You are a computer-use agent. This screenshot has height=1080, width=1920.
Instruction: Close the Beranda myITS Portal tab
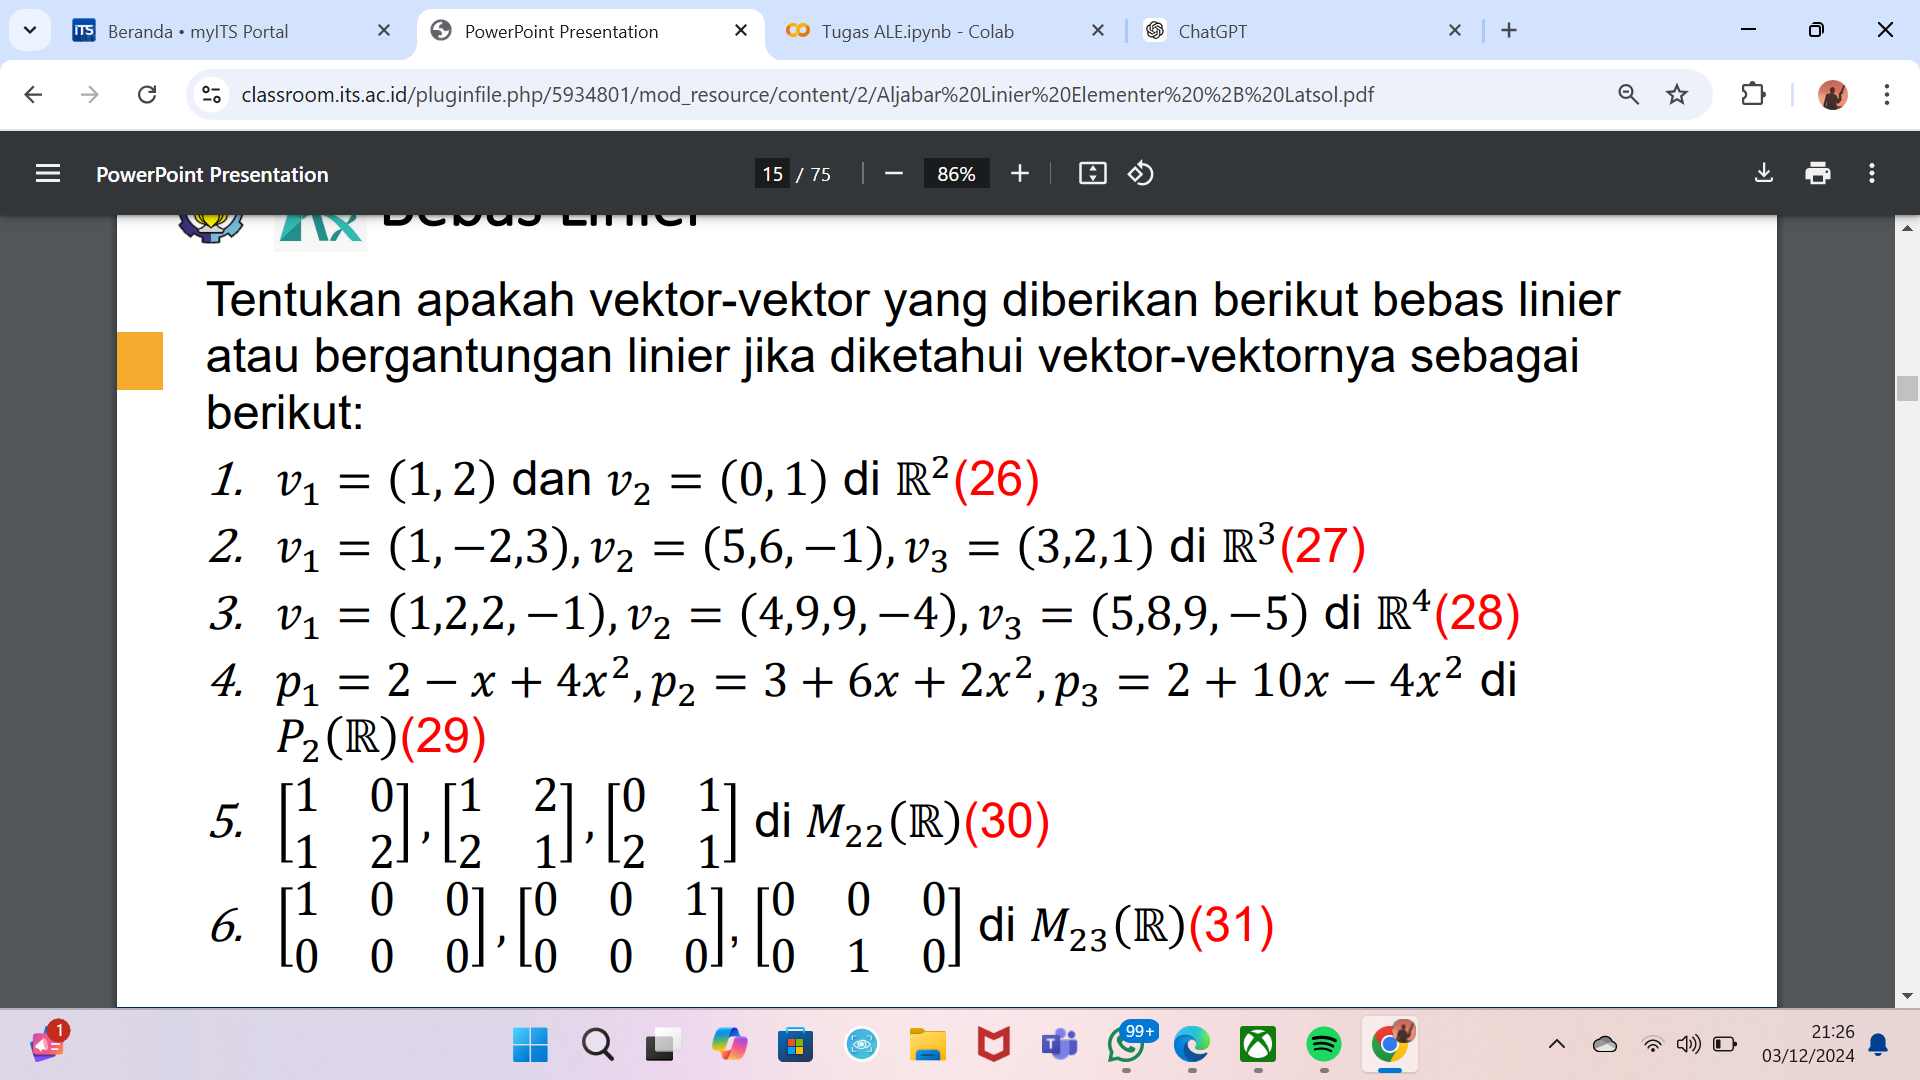(x=384, y=31)
